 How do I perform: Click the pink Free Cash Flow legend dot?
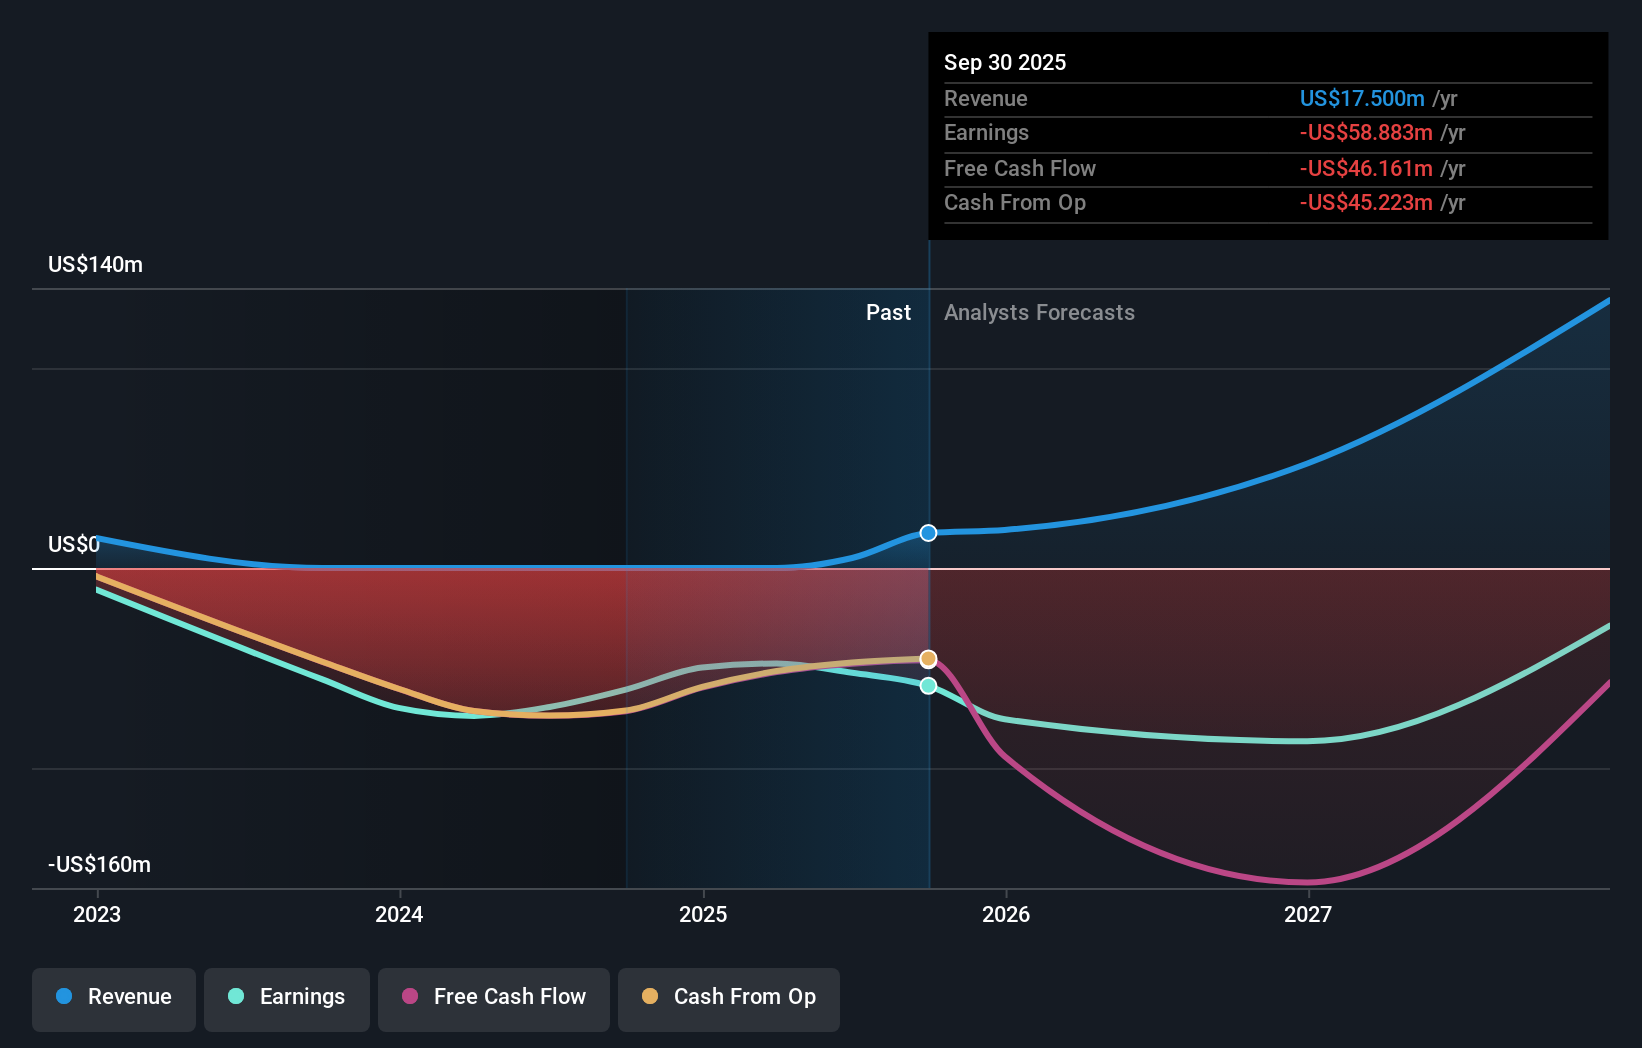408,997
